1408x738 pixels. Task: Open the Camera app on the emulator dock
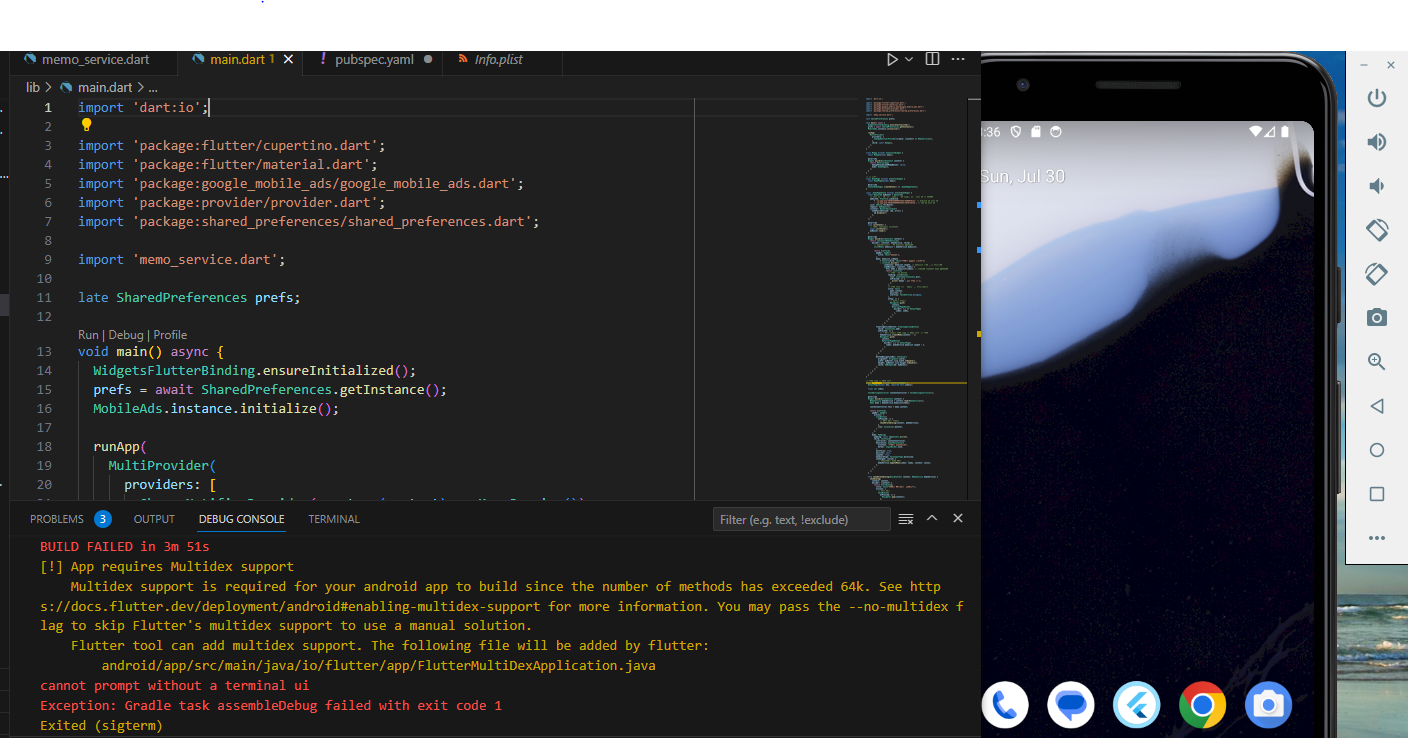(x=1268, y=706)
